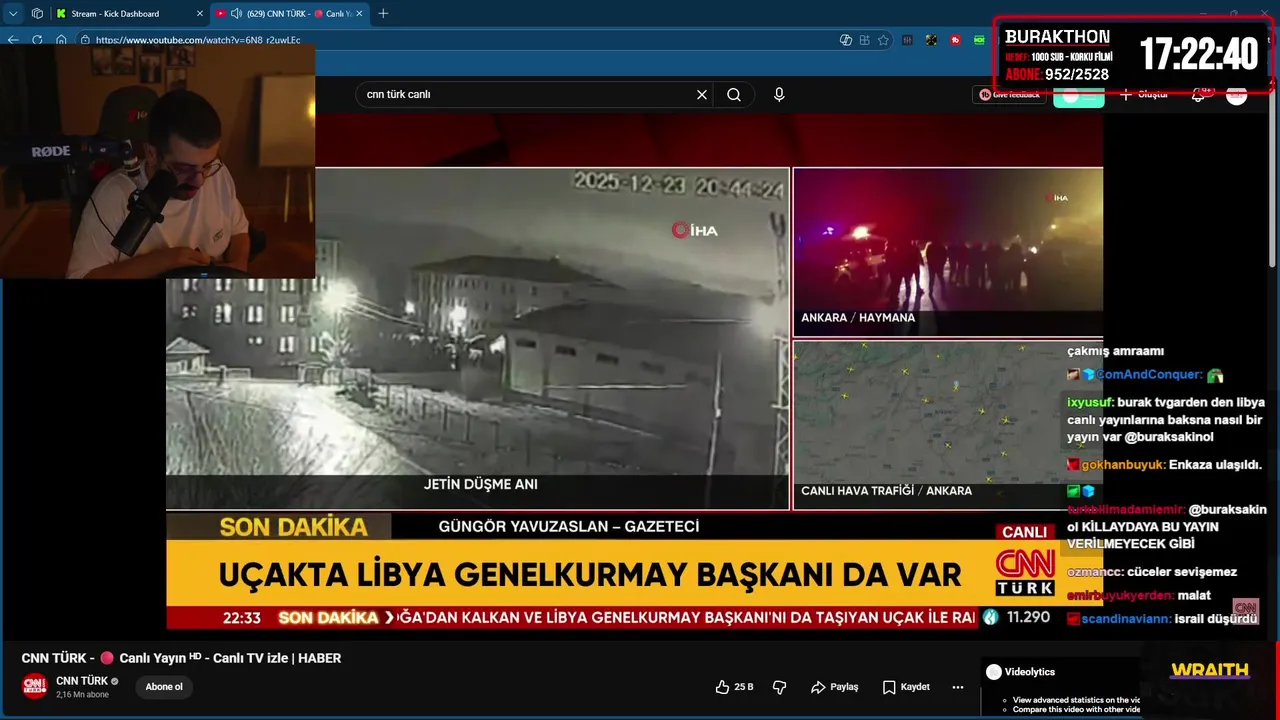The height and width of the screenshot is (720, 1280).
Task: Clear the YouTube search text
Action: pyautogui.click(x=702, y=94)
